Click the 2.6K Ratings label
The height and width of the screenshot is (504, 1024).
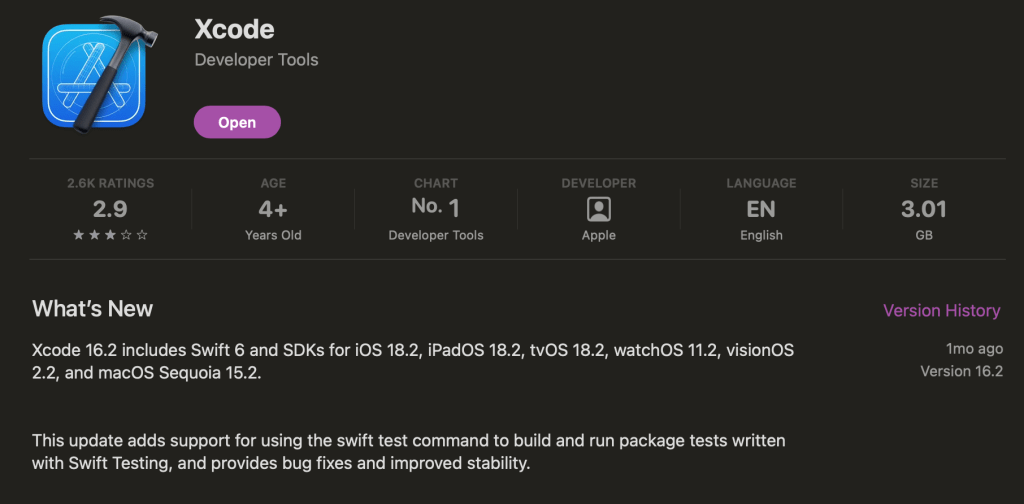pos(110,183)
